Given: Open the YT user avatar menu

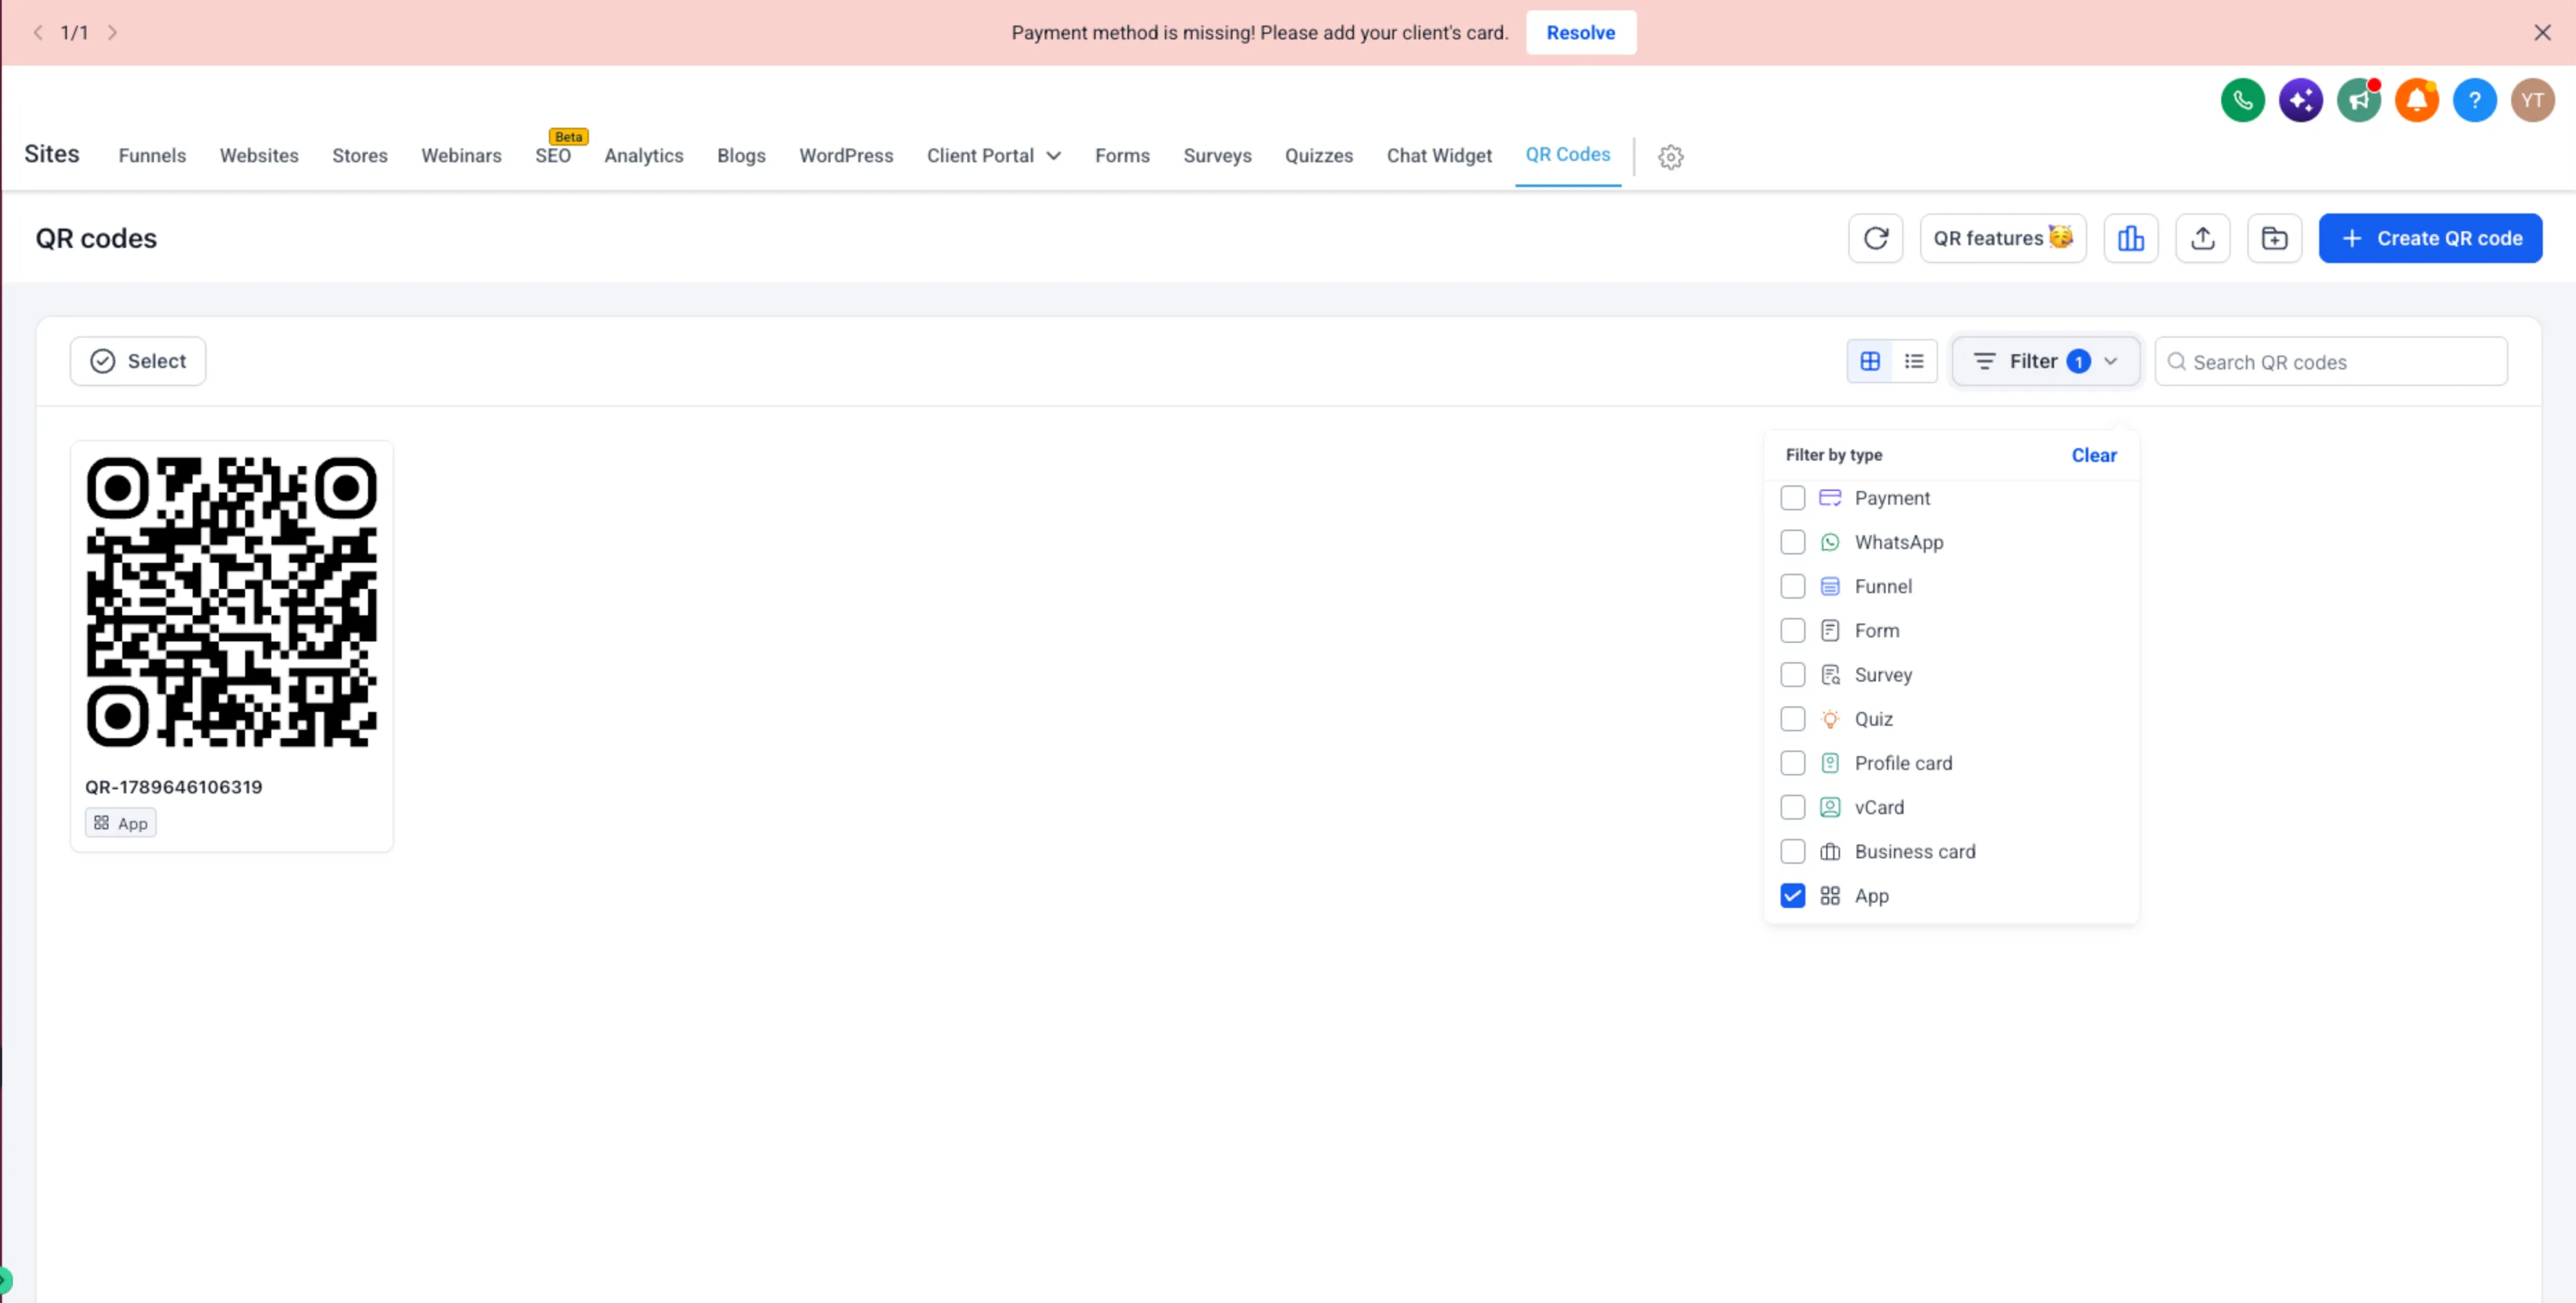Looking at the screenshot, I should click(2532, 100).
